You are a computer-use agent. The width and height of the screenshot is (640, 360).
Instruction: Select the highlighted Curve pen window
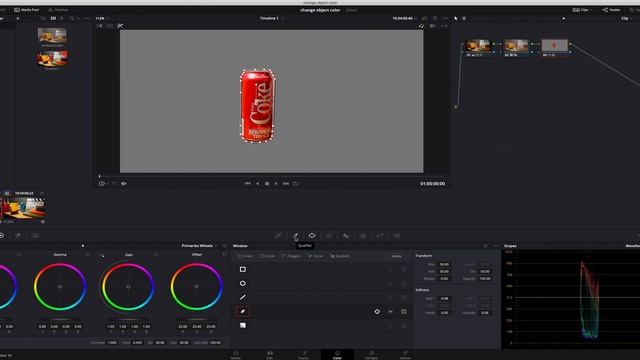pos(243,311)
